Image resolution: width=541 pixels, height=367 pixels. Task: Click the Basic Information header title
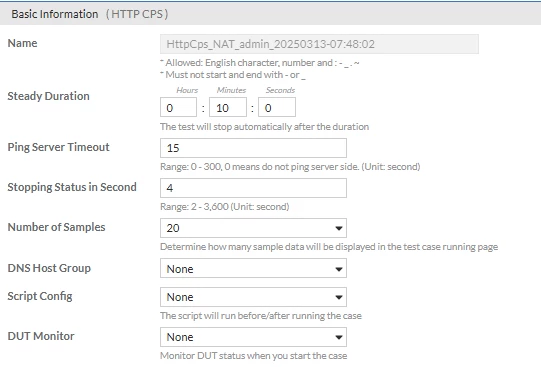pos(55,14)
